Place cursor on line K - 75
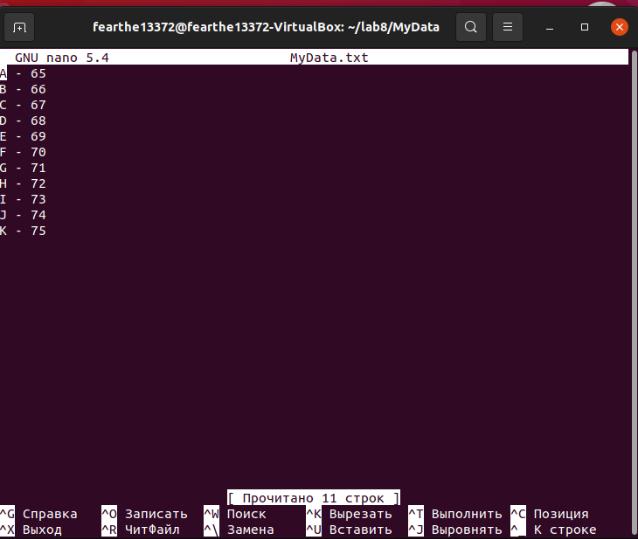 pyautogui.click(x=23, y=231)
